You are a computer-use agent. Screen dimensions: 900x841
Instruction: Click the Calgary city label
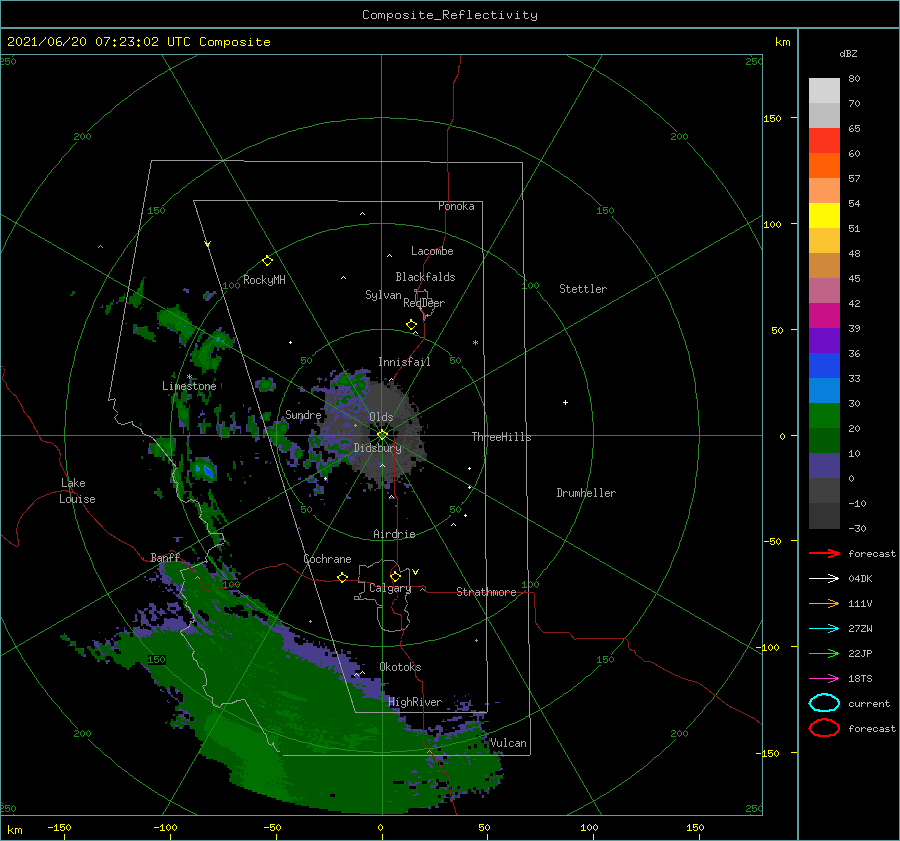(x=390, y=588)
